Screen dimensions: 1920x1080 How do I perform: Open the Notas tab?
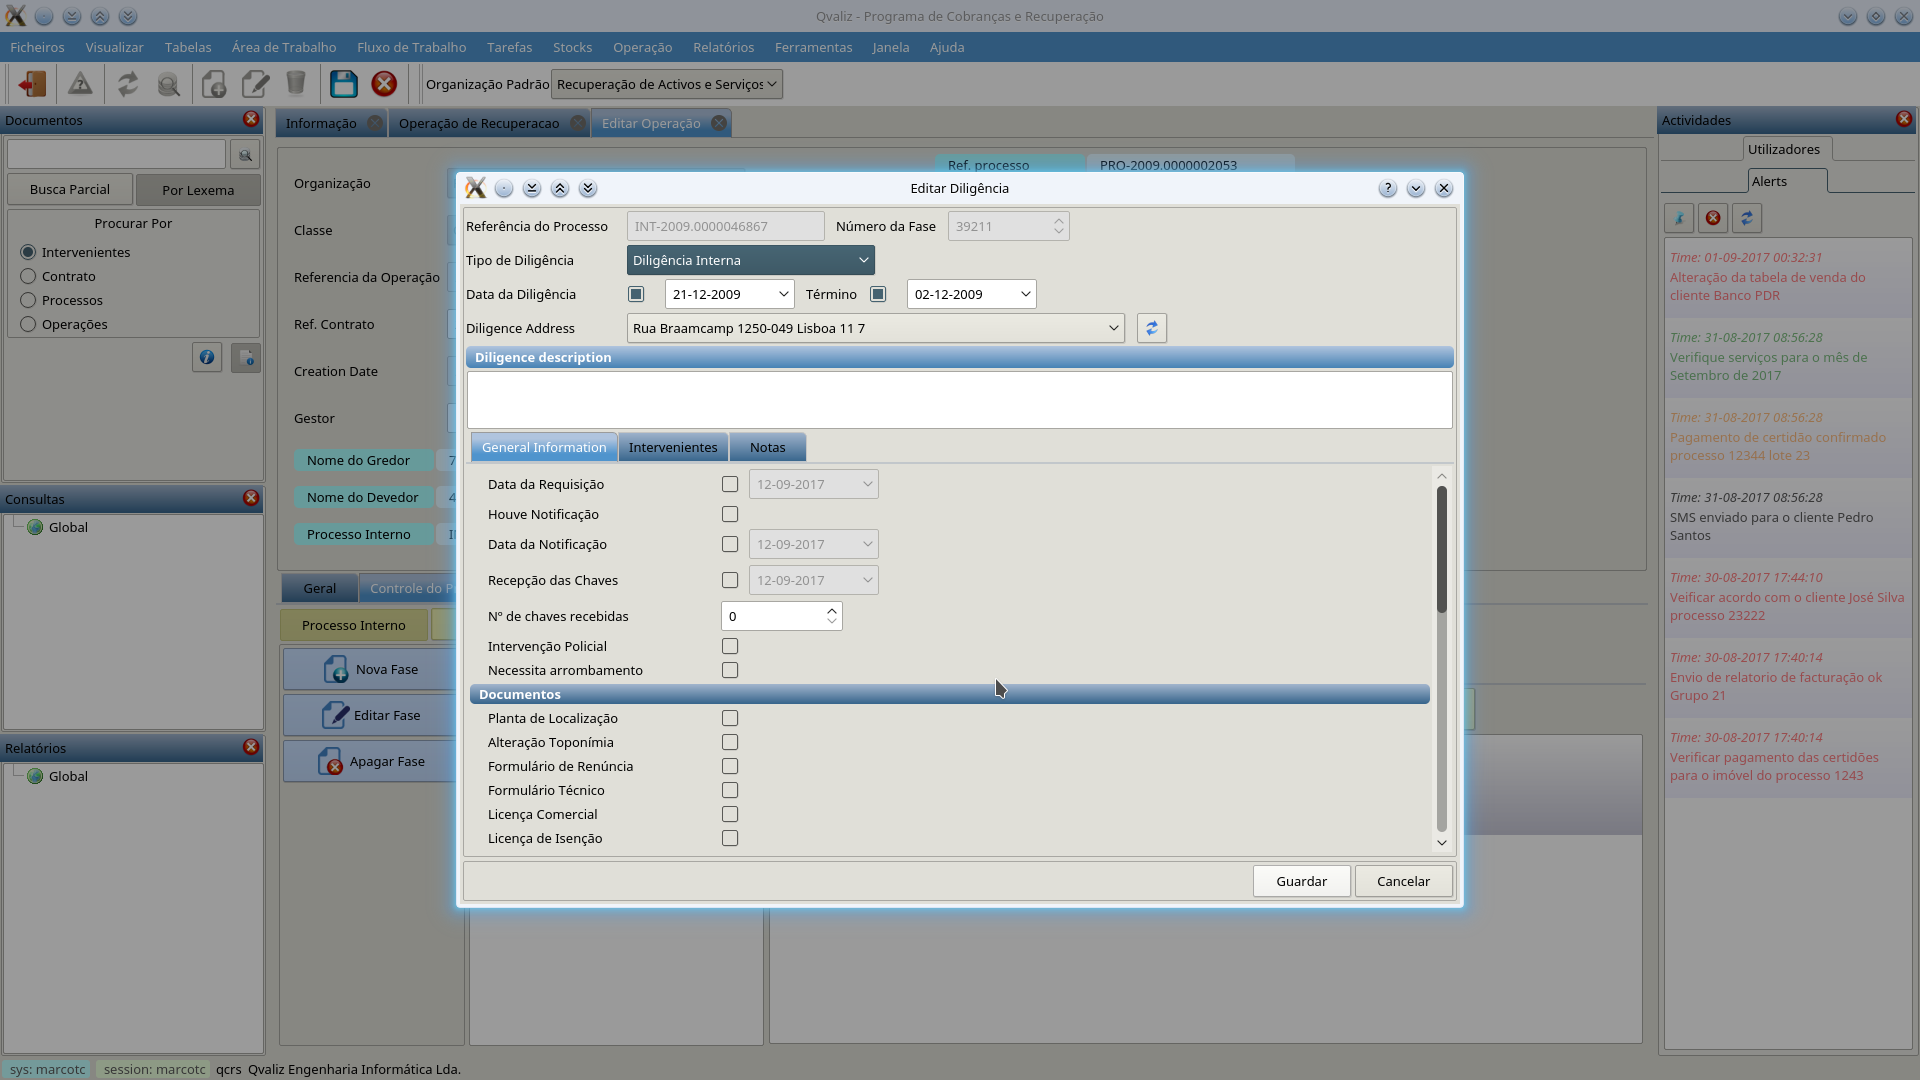(x=767, y=447)
